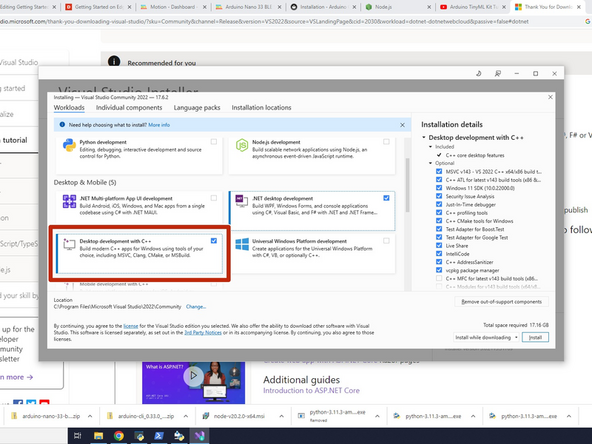Click the What is ASP.NET video thumbnail

click(193, 383)
